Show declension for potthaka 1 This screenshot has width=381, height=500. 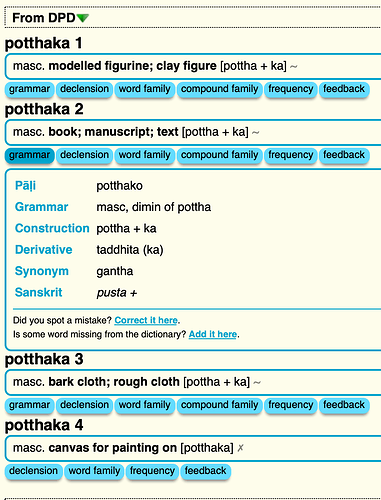[84, 89]
